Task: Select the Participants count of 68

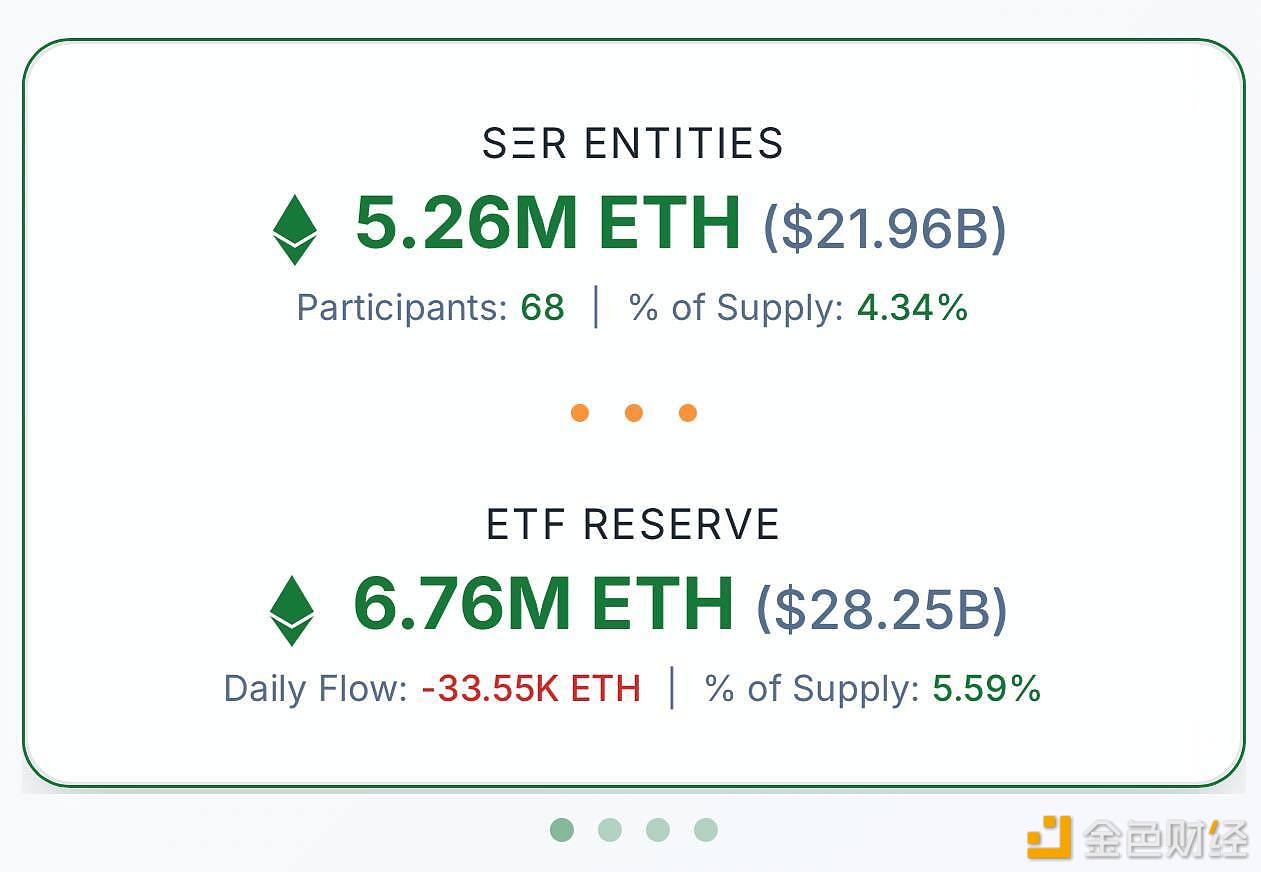Action: [543, 308]
